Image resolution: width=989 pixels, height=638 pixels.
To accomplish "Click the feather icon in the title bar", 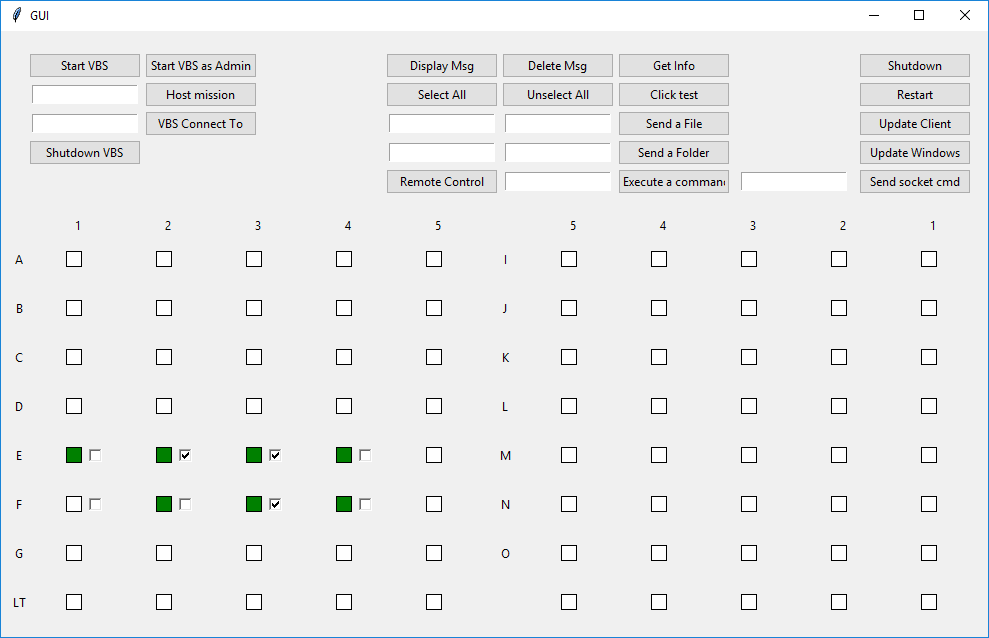I will pyautogui.click(x=16, y=15).
